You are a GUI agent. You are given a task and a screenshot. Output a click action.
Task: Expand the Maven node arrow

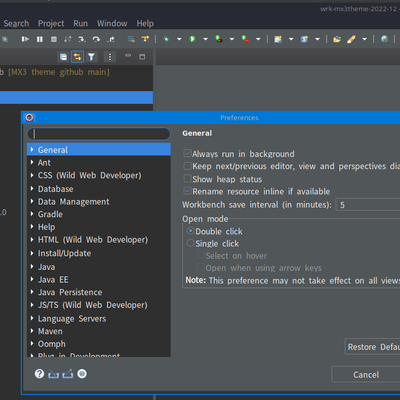pos(32,331)
